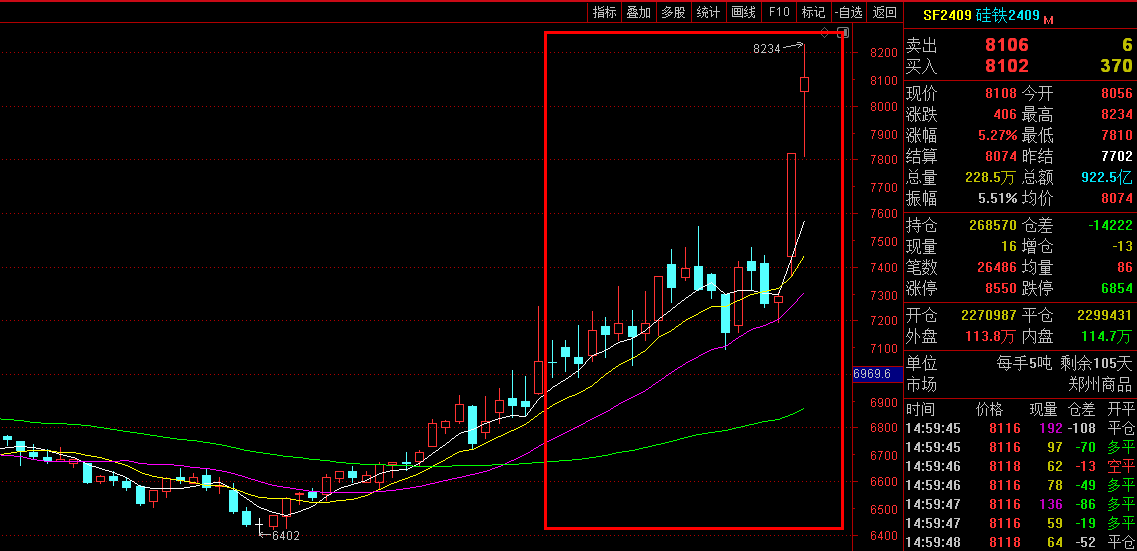
Task: Open the 叠加 overlay menu
Action: click(x=638, y=12)
